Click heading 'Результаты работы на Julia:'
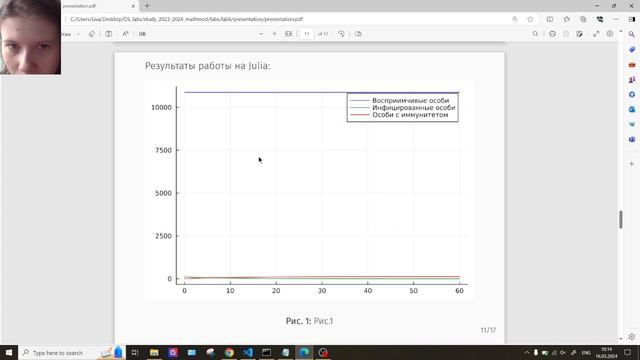Viewport: 640px width, 360px height. click(207, 66)
